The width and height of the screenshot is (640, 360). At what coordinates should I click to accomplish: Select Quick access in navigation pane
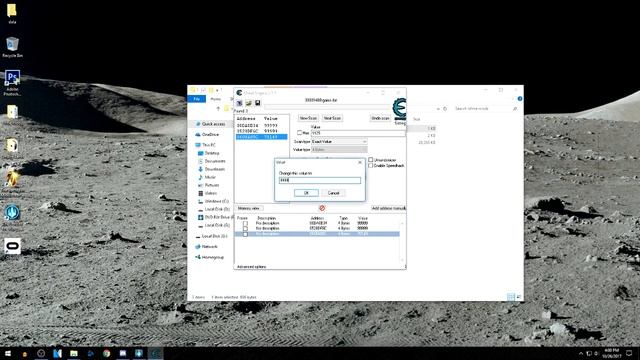click(213, 124)
